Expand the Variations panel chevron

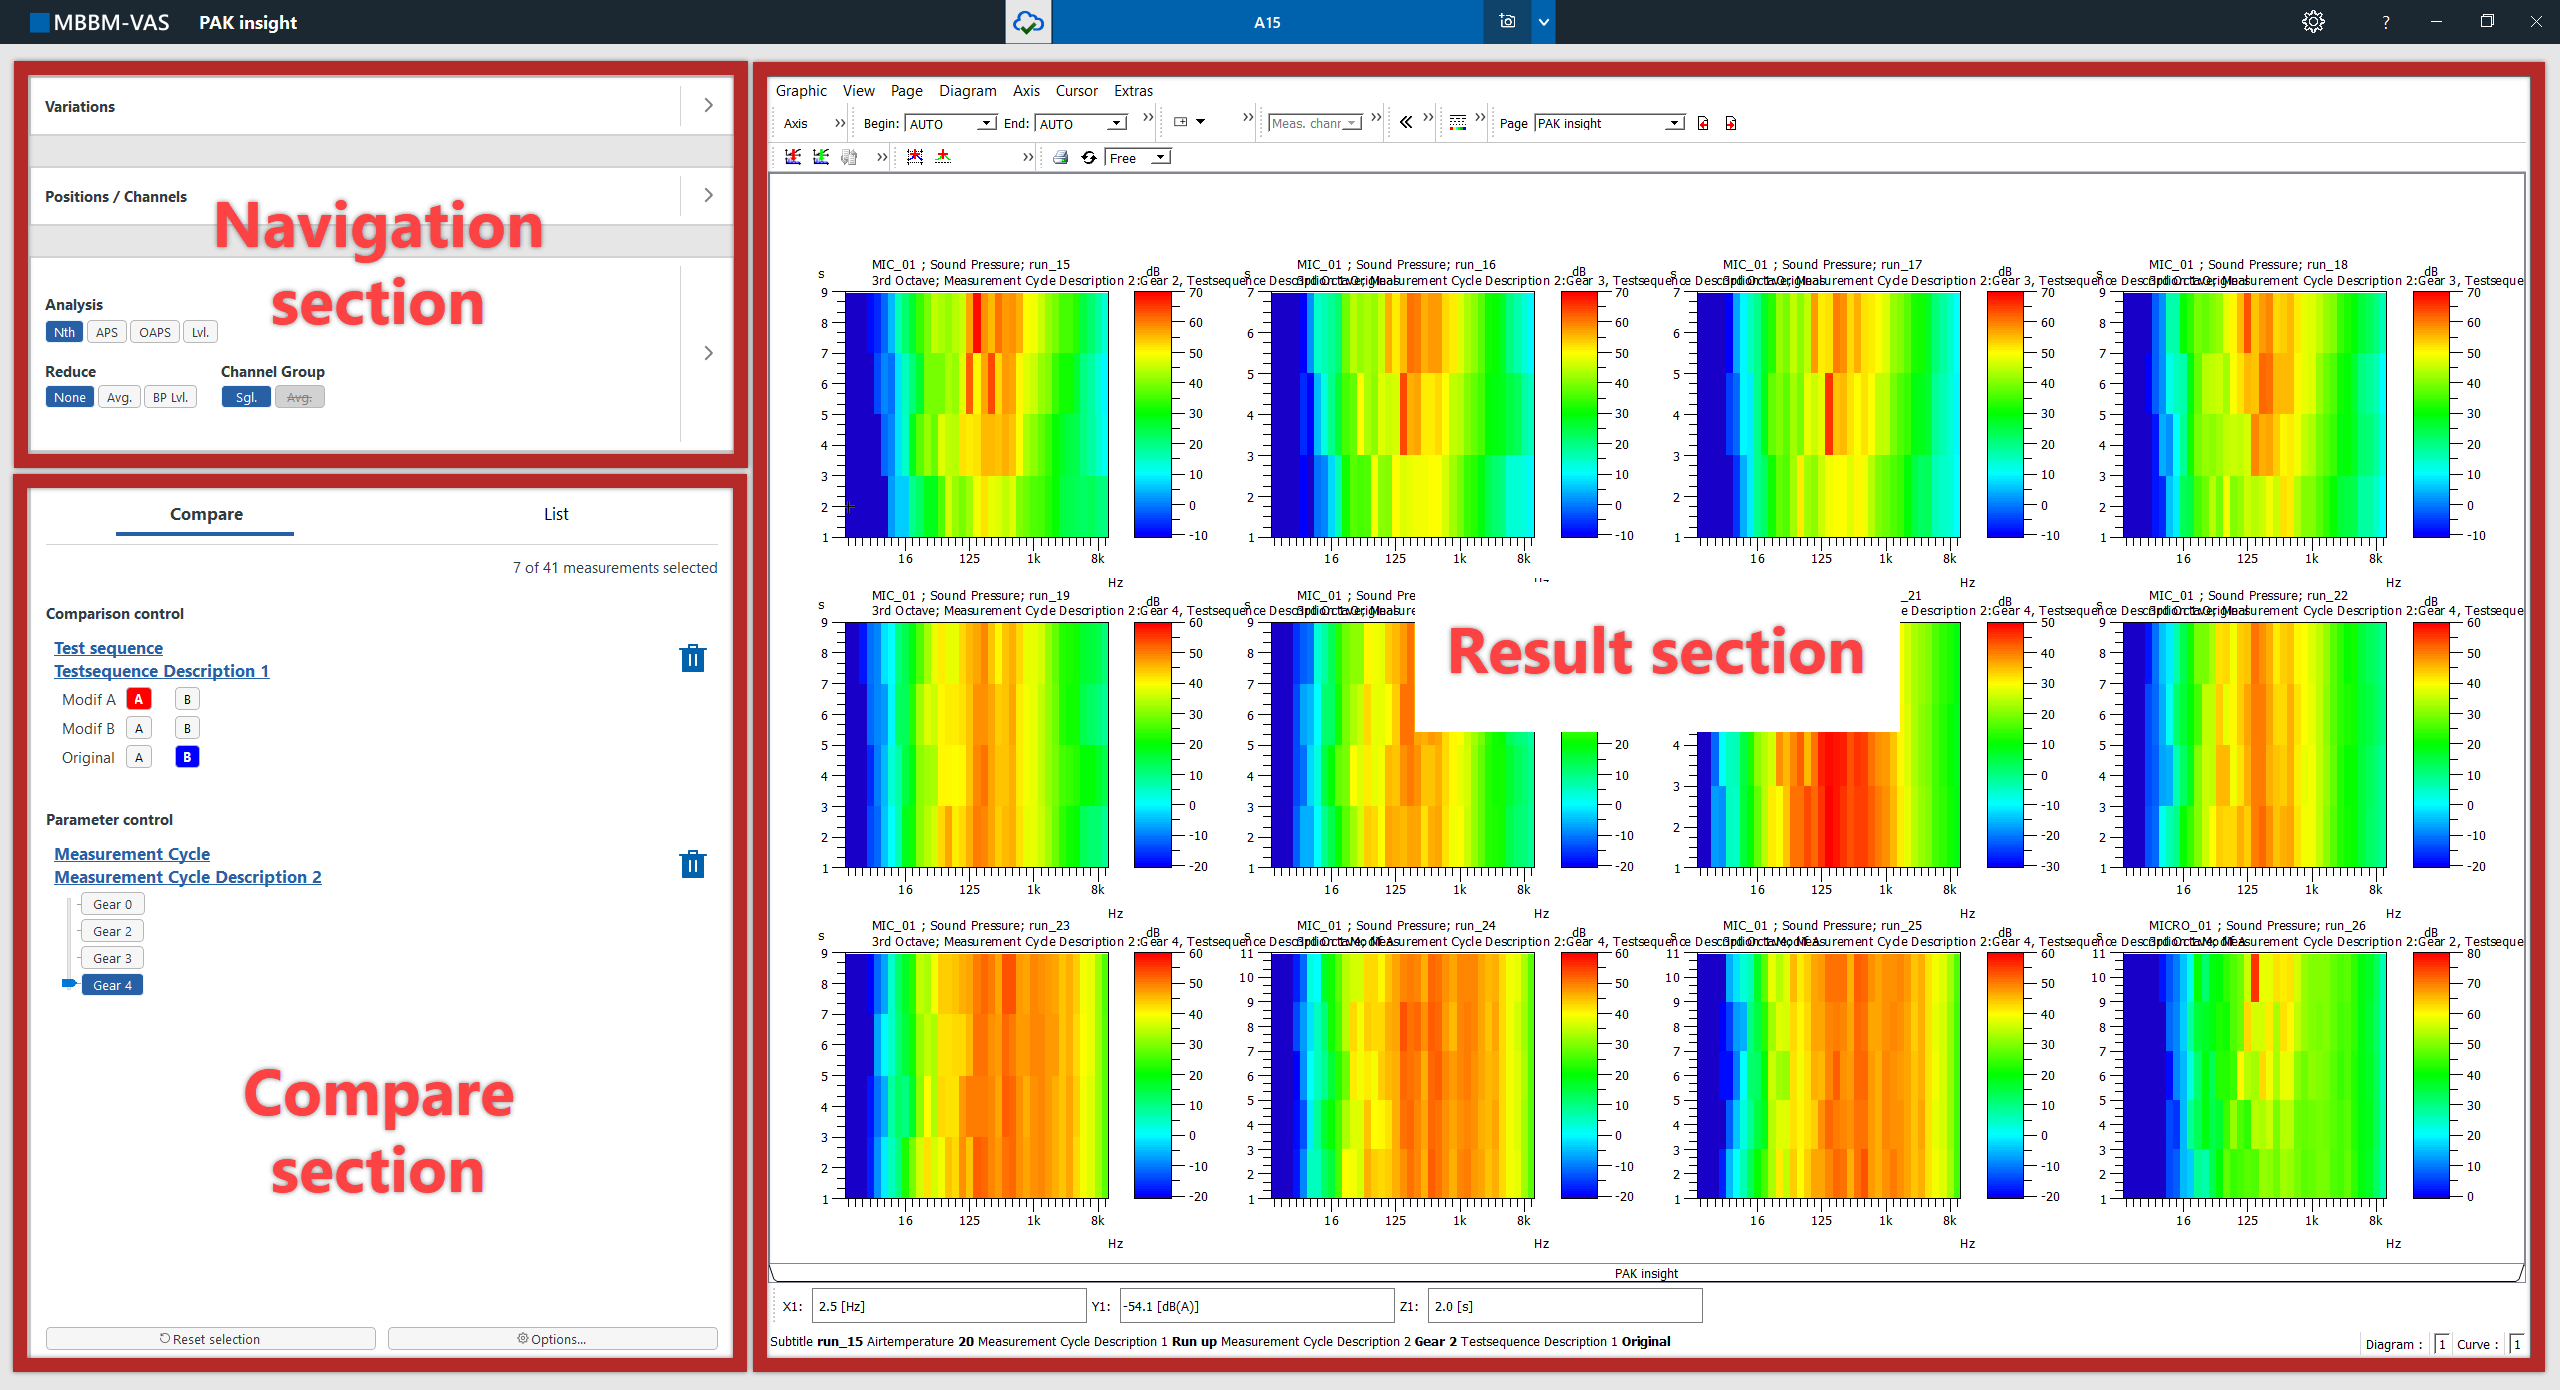(x=708, y=106)
